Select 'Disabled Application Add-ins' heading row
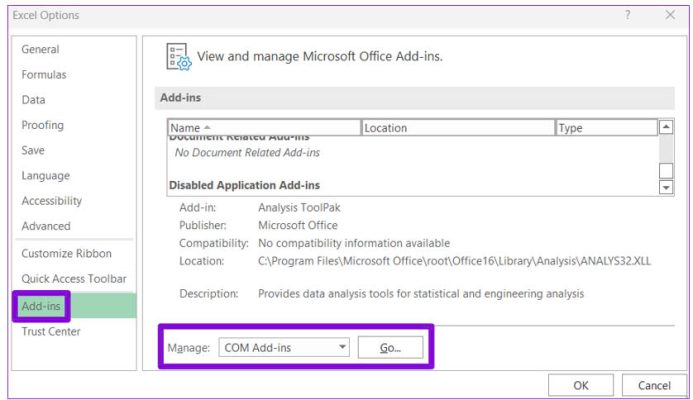The image size is (693, 400). point(244,185)
